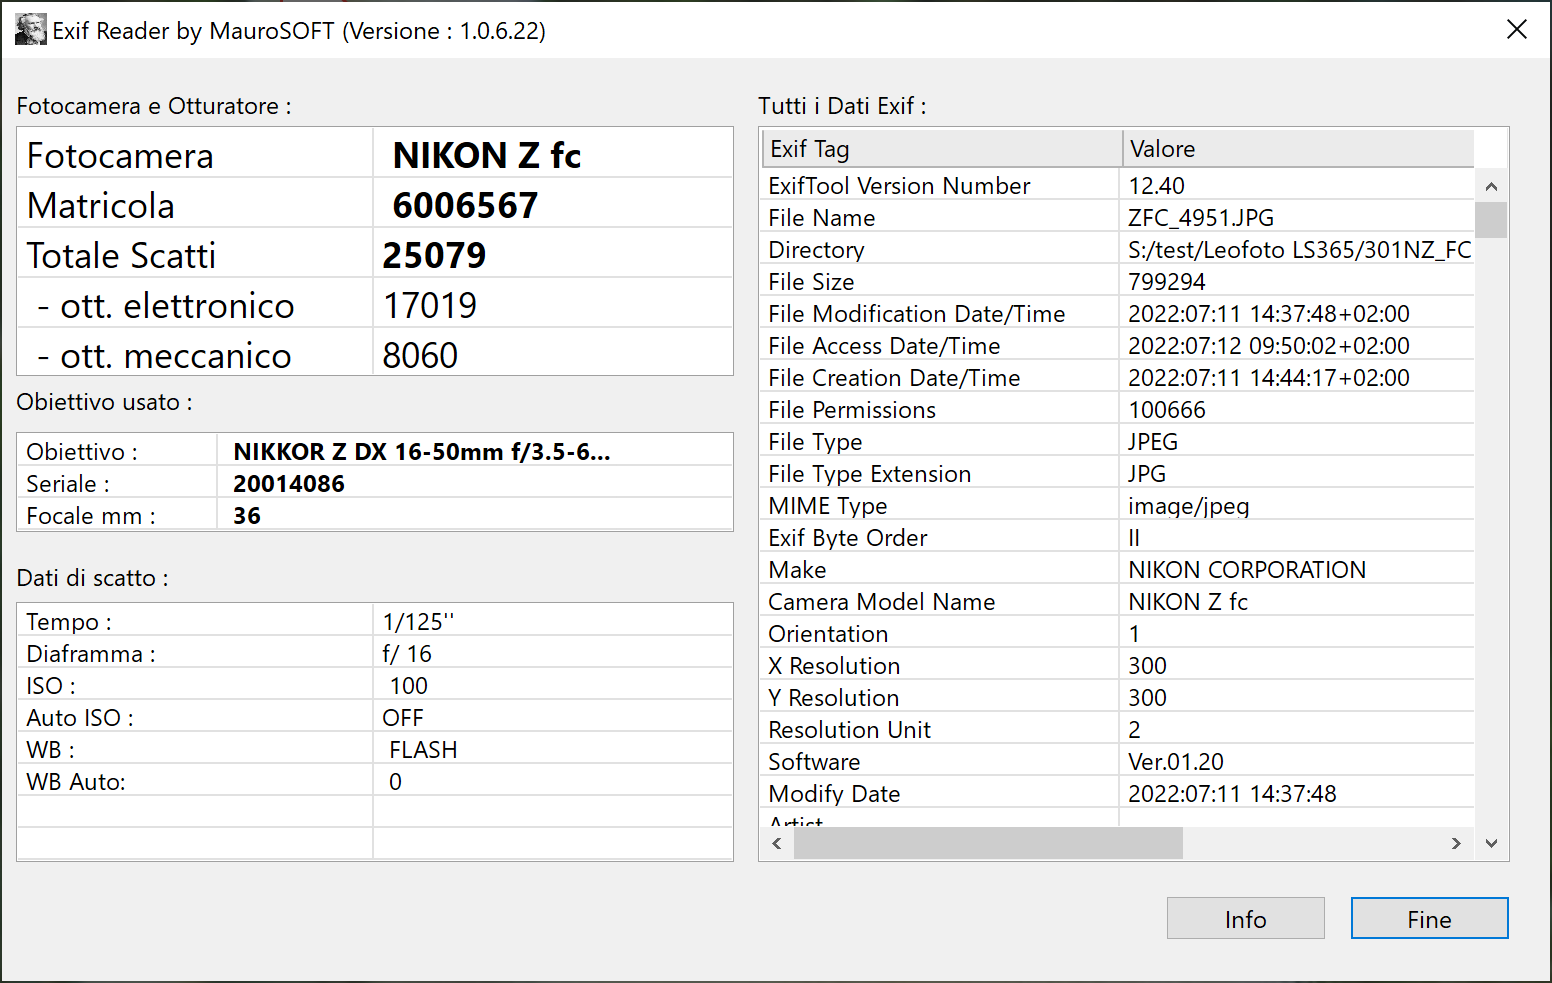Select the File Type row
Viewport: 1552px width, 983px height.
(x=1117, y=442)
